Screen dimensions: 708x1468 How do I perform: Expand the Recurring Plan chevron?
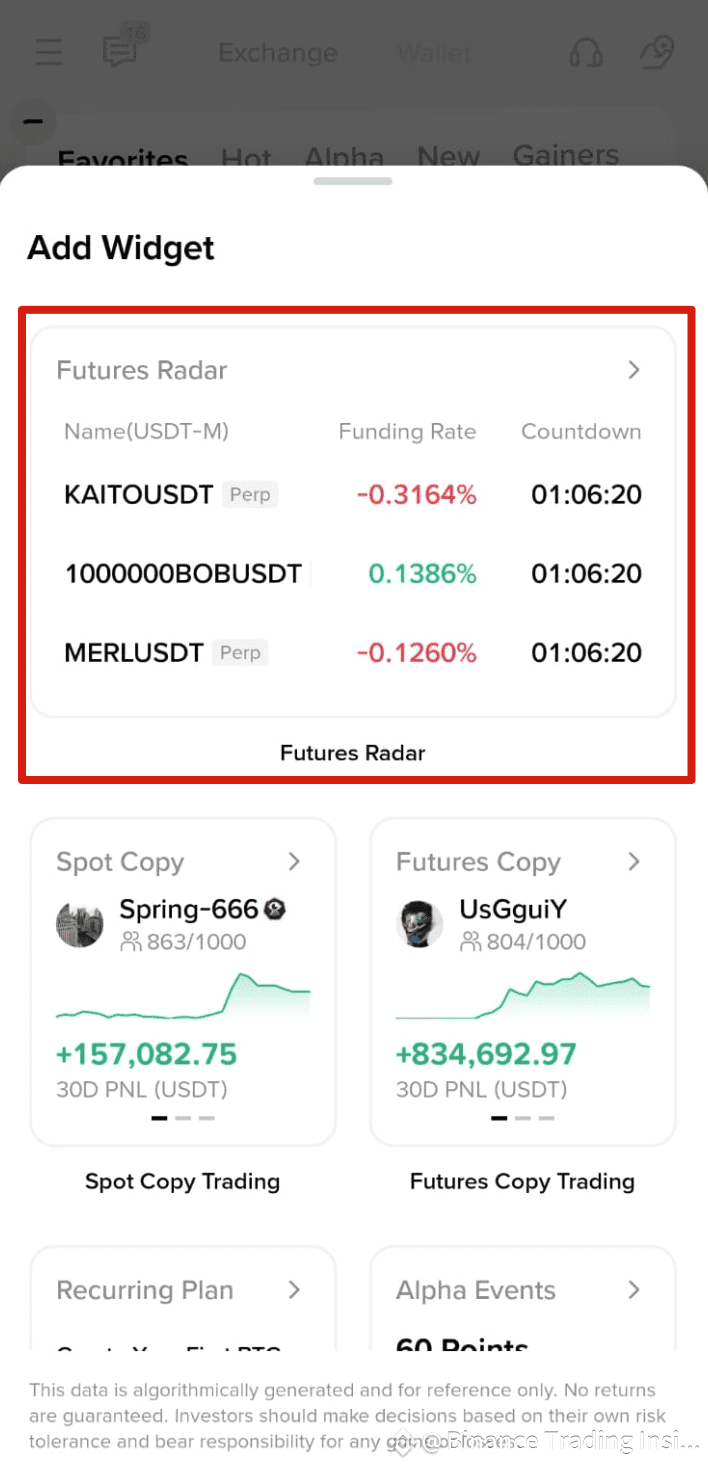[x=294, y=1290]
